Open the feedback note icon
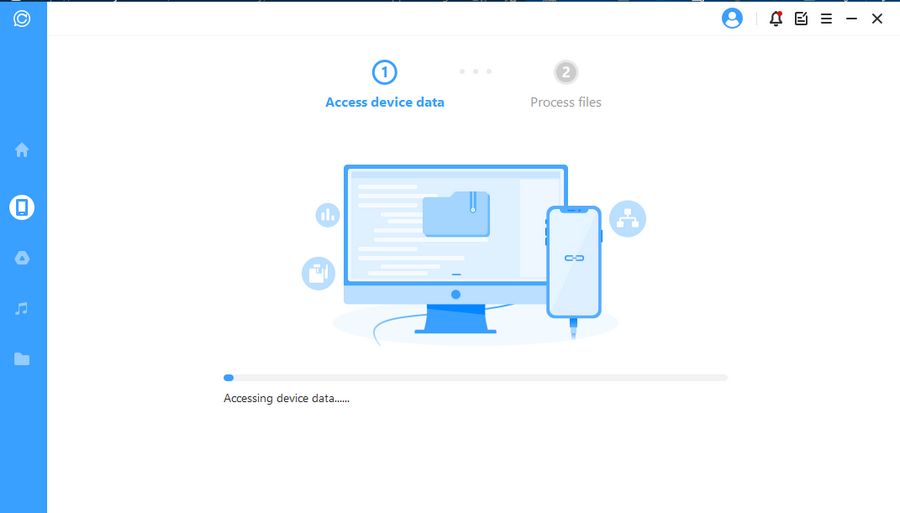The height and width of the screenshot is (513, 900). 801,18
